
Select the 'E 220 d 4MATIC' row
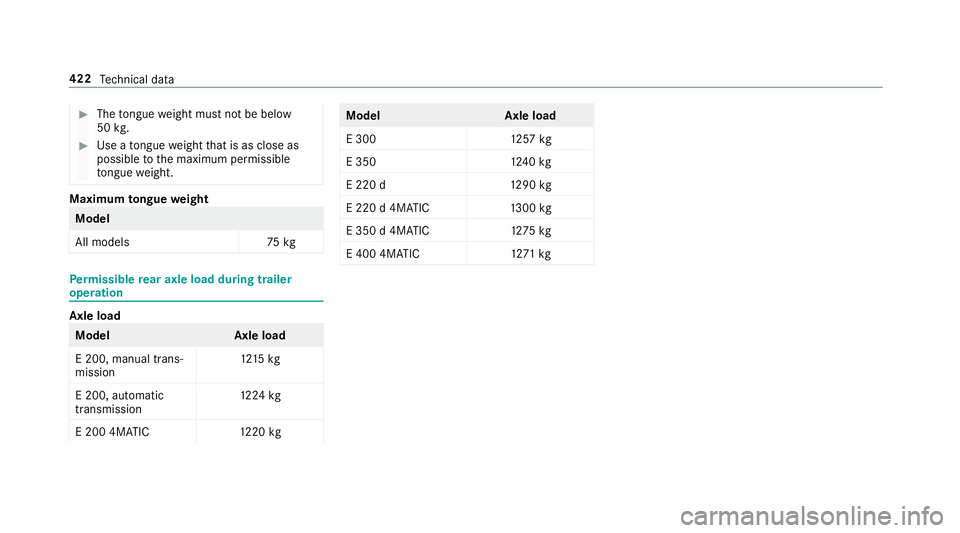467,207
